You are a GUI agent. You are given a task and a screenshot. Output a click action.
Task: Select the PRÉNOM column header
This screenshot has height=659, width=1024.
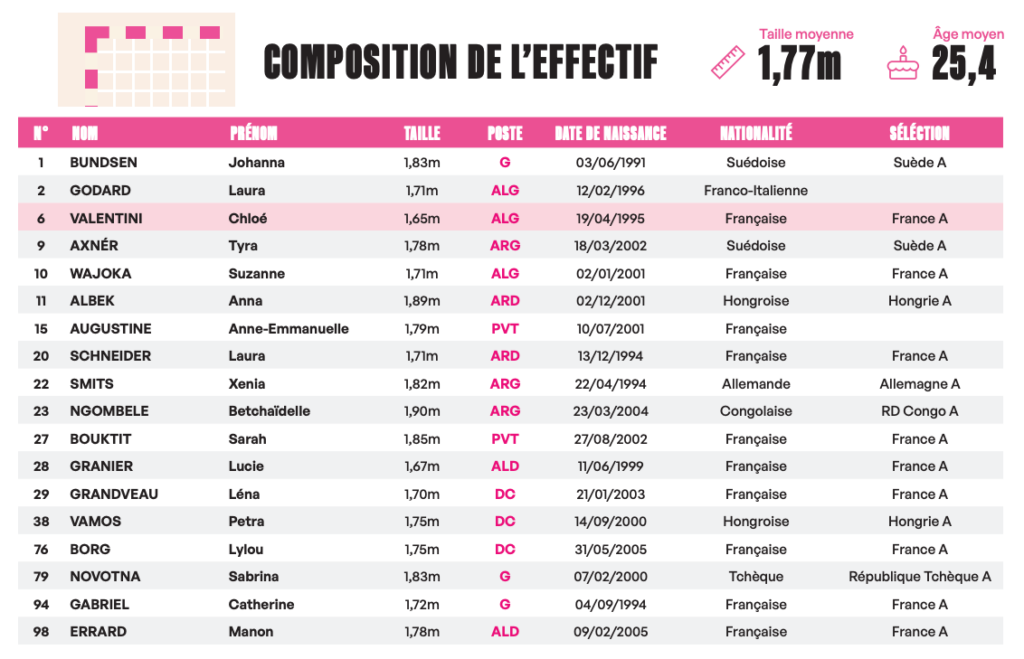[x=254, y=133]
